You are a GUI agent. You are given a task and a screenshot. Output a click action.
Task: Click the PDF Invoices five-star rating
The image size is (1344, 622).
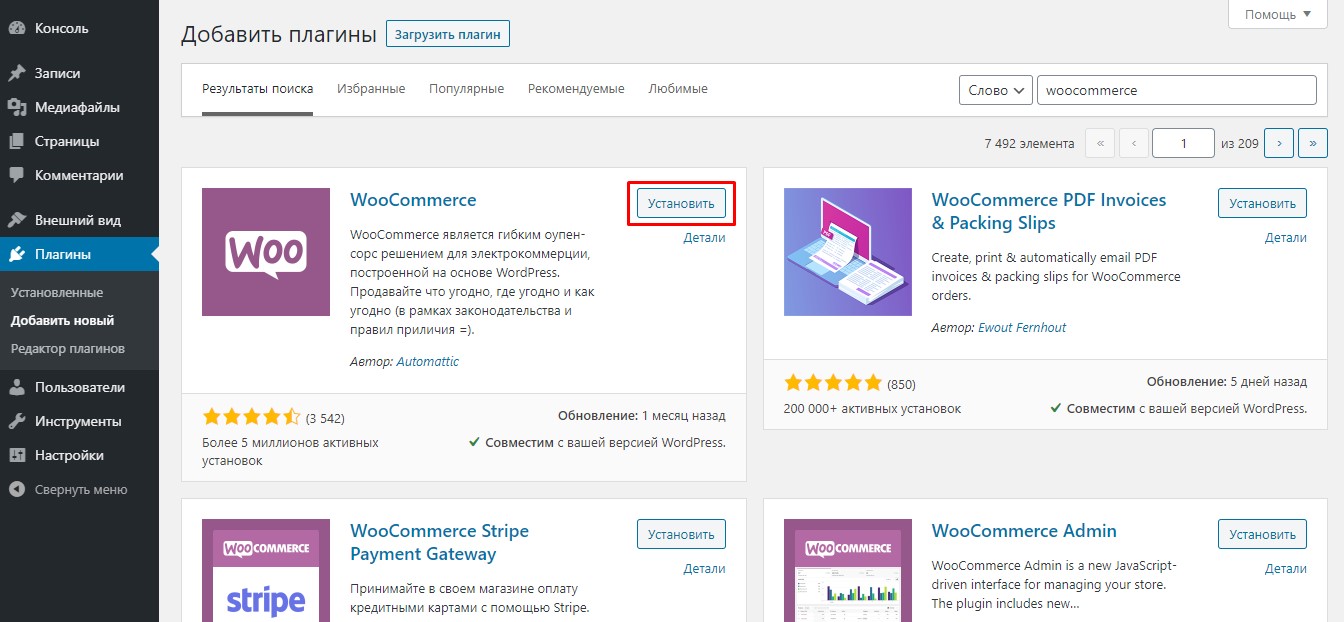[x=833, y=383]
